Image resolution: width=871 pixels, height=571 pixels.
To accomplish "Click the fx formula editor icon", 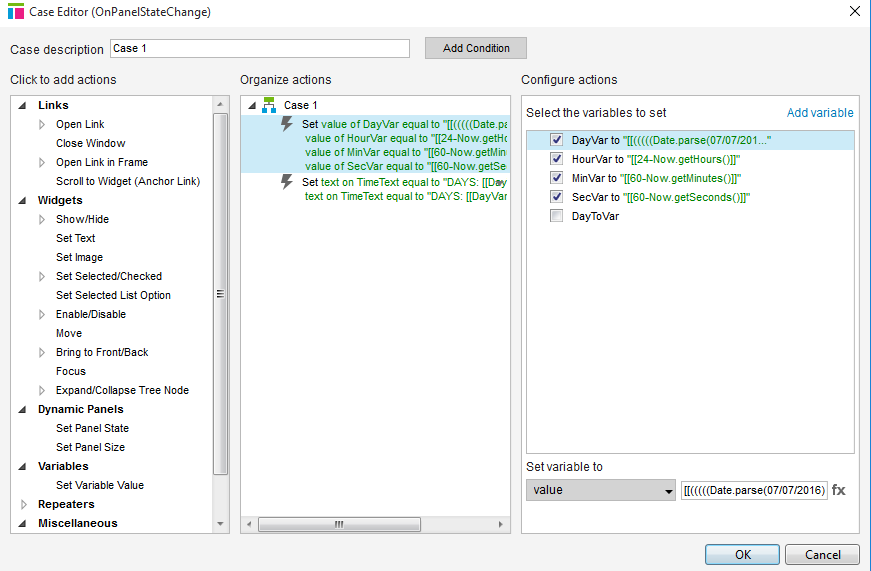I will pyautogui.click(x=838, y=490).
